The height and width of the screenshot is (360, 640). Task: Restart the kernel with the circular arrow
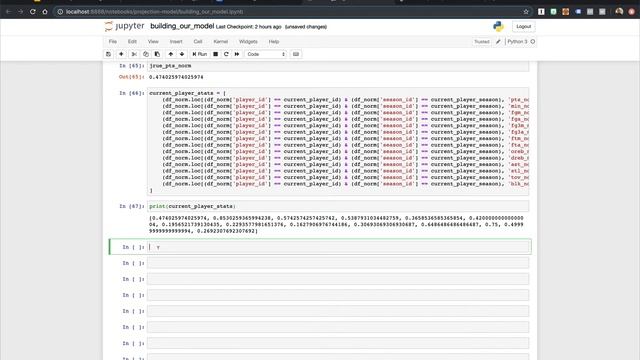click(x=226, y=54)
